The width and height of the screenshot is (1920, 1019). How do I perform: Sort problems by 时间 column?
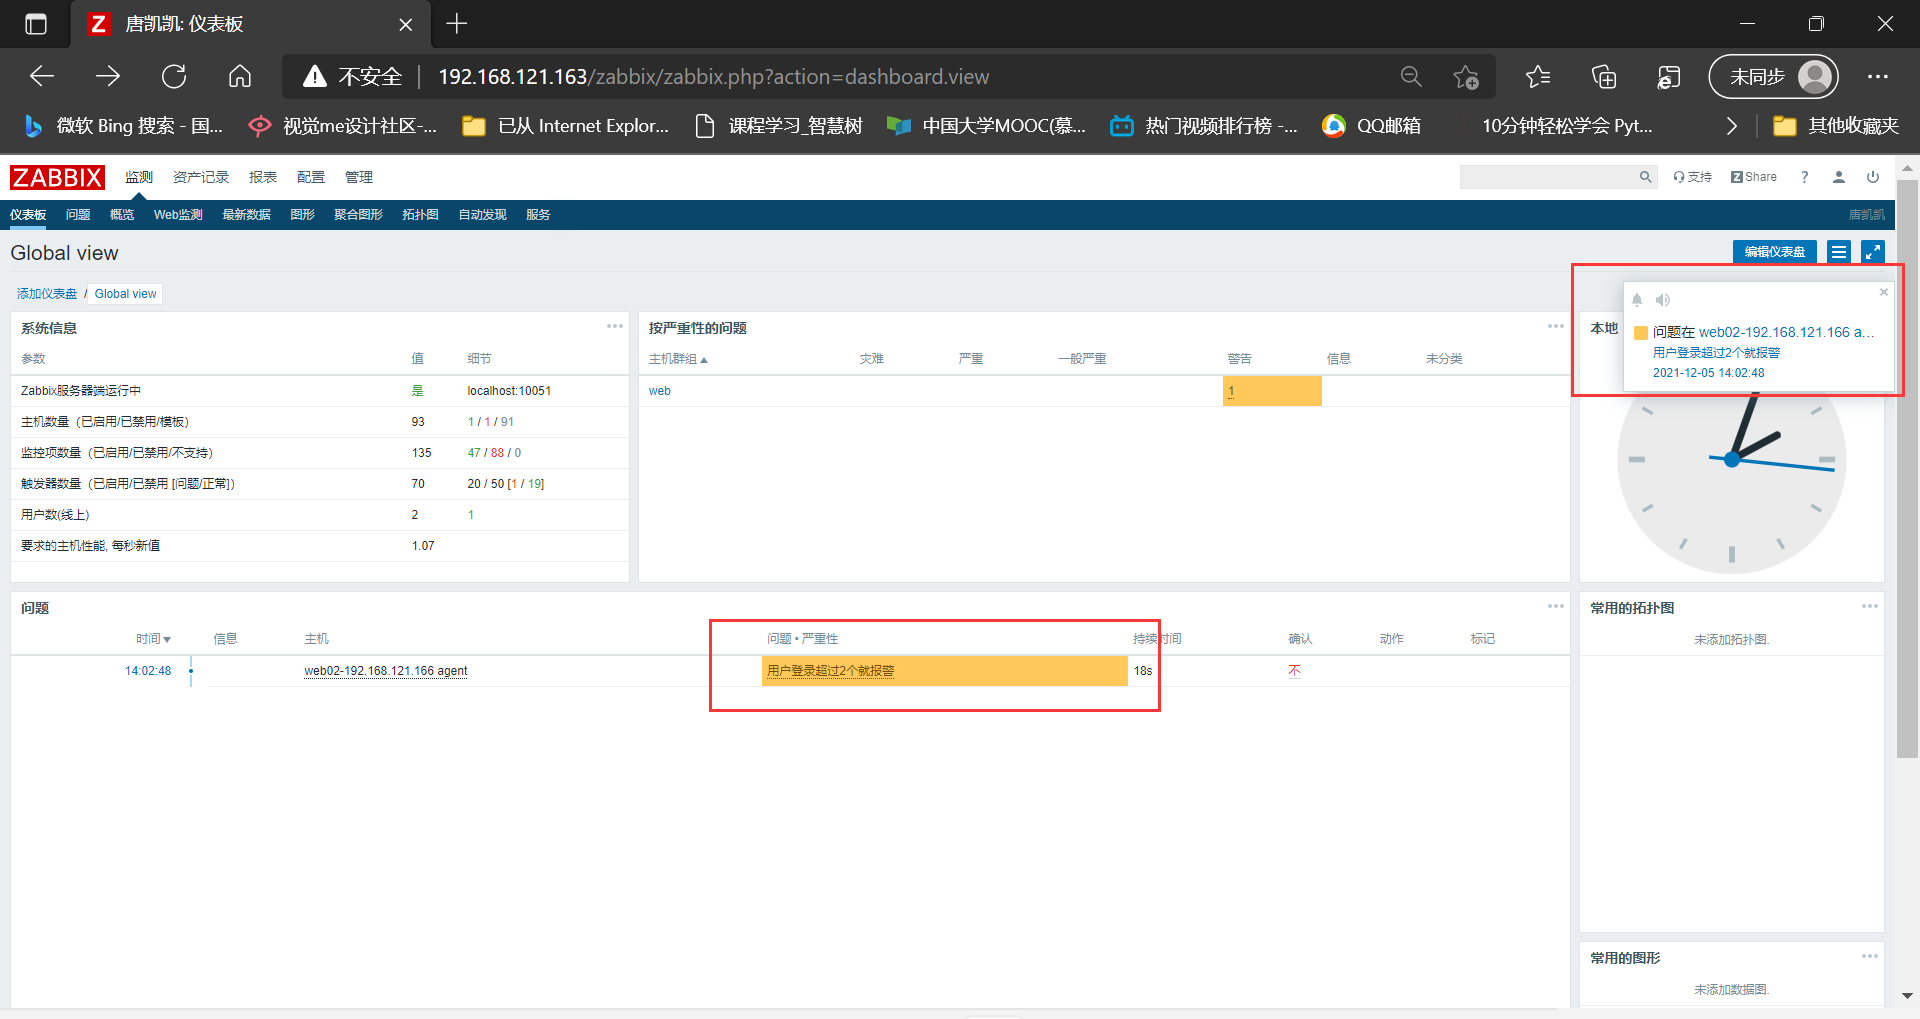tap(153, 639)
